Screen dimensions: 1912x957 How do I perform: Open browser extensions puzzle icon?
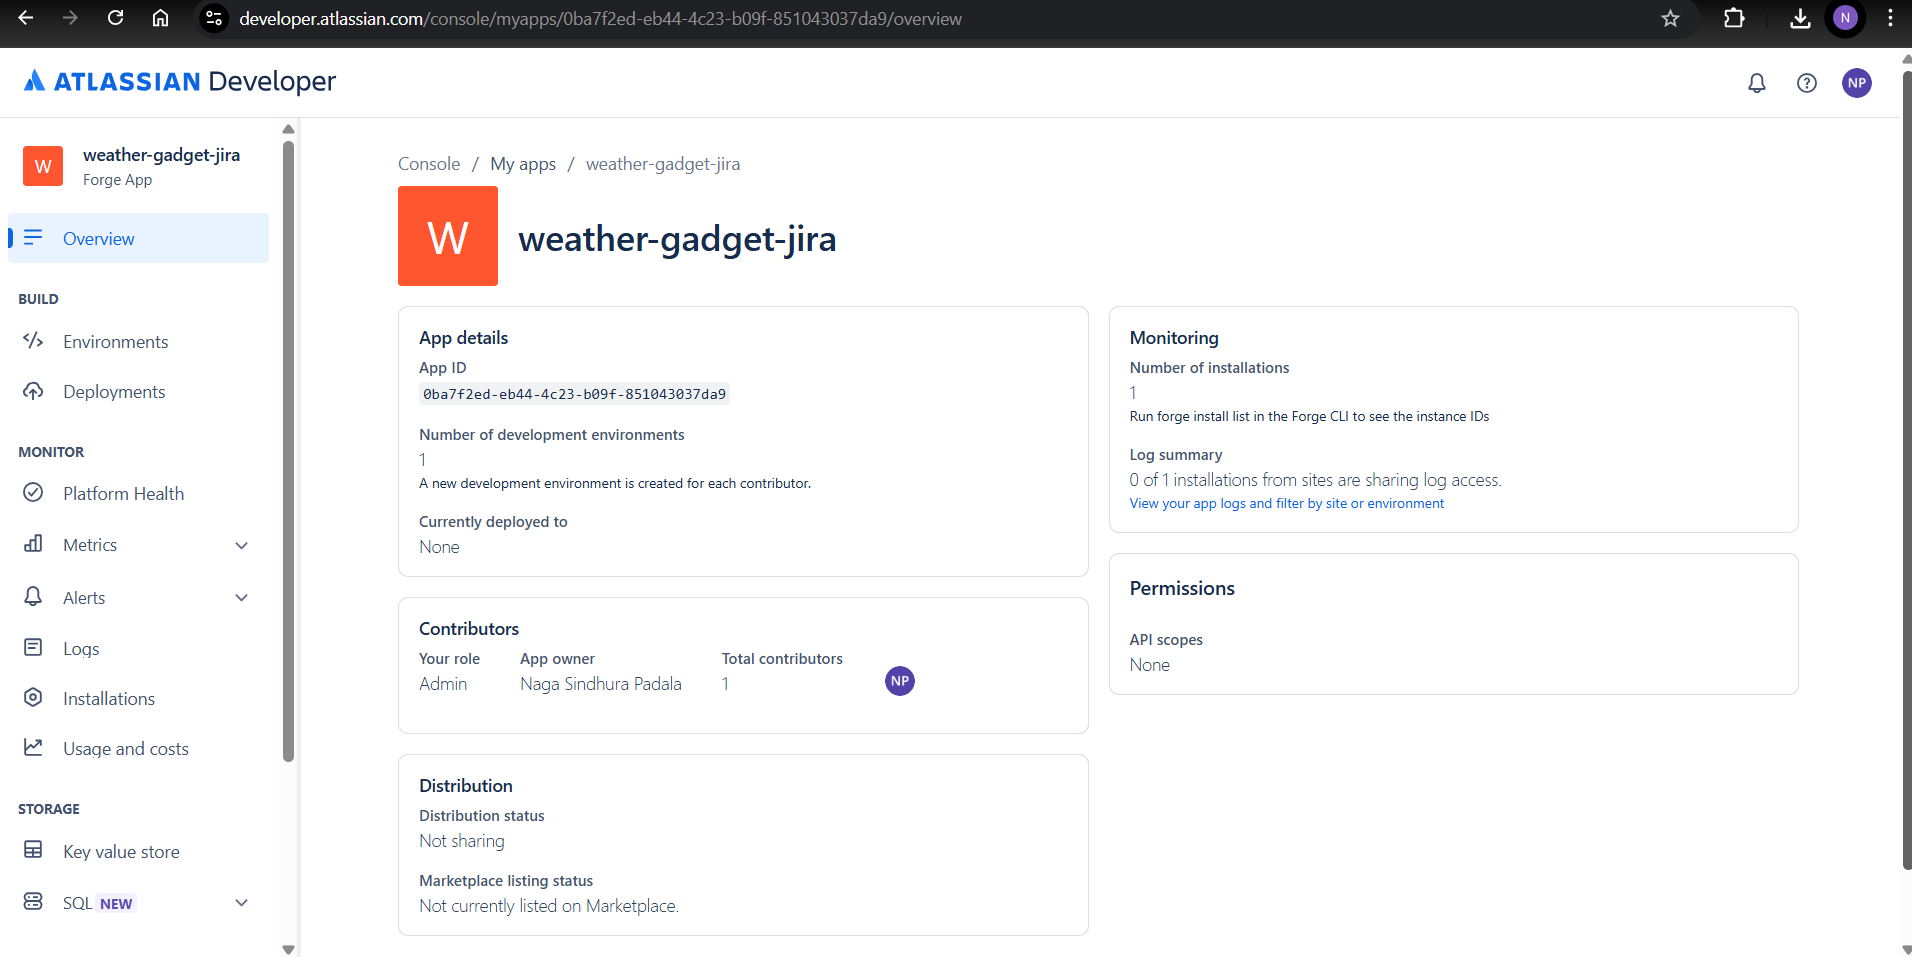click(x=1734, y=18)
